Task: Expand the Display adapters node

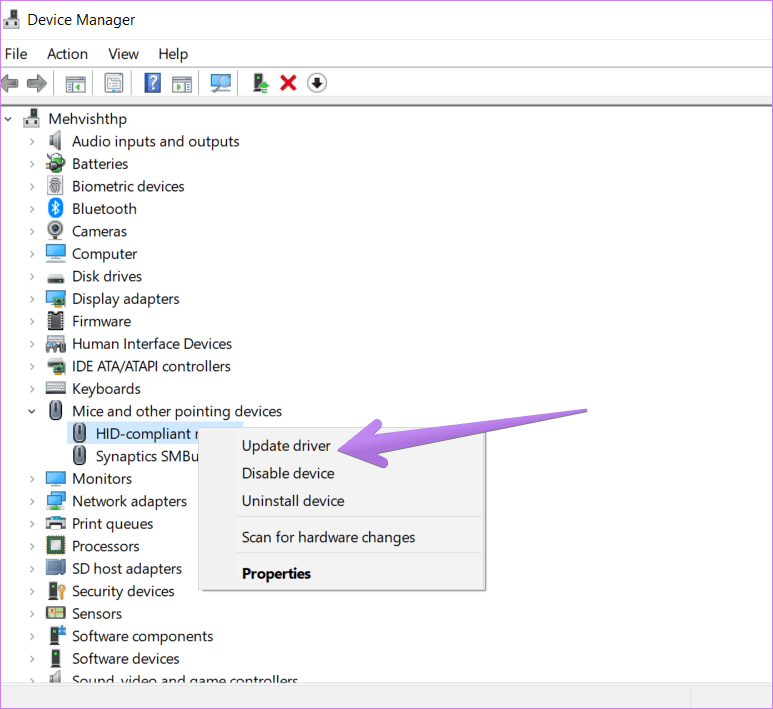Action: pyautogui.click(x=32, y=299)
